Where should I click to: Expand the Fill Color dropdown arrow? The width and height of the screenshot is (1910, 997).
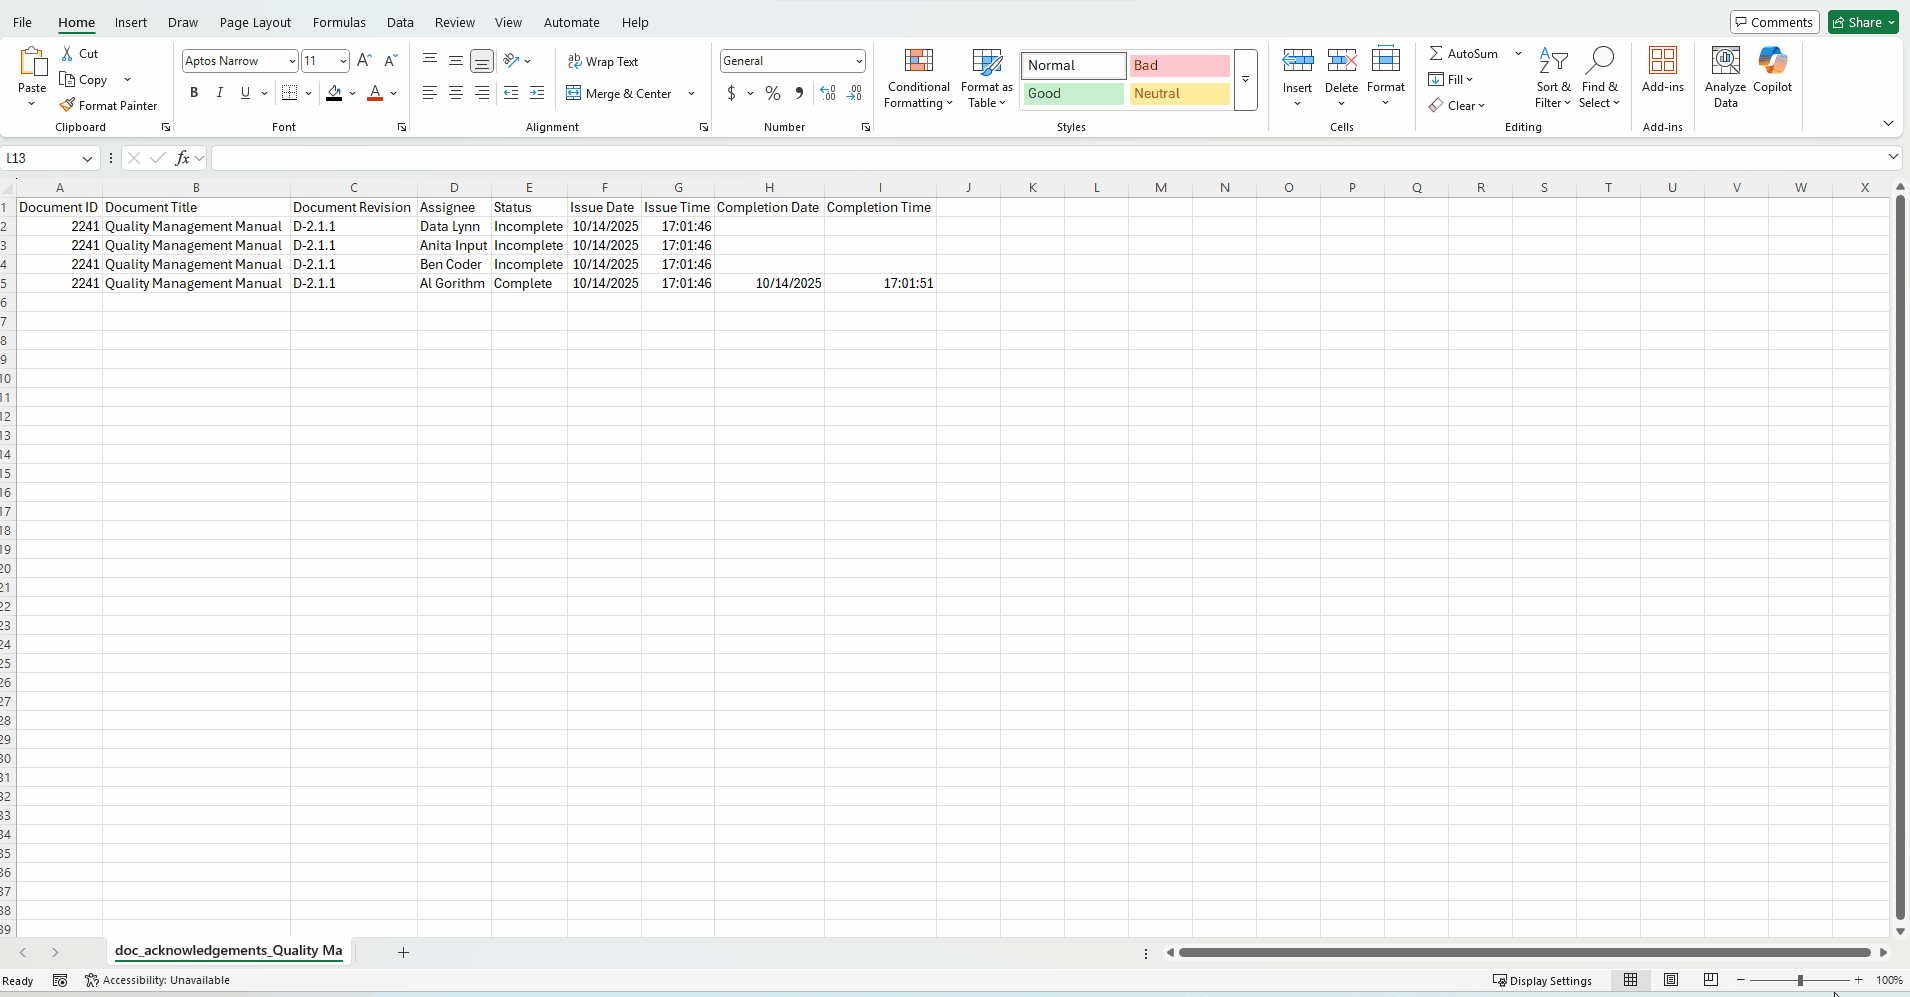pyautogui.click(x=353, y=93)
